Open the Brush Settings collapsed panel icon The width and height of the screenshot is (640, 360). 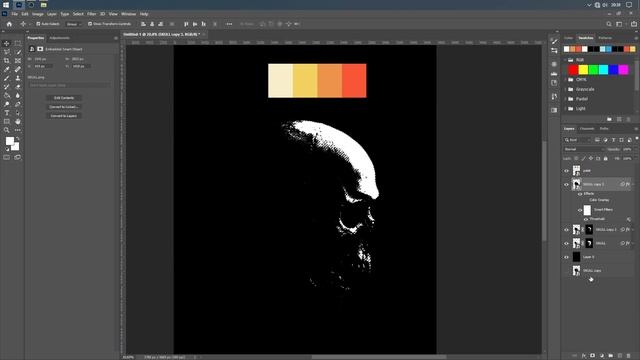coord(554,41)
